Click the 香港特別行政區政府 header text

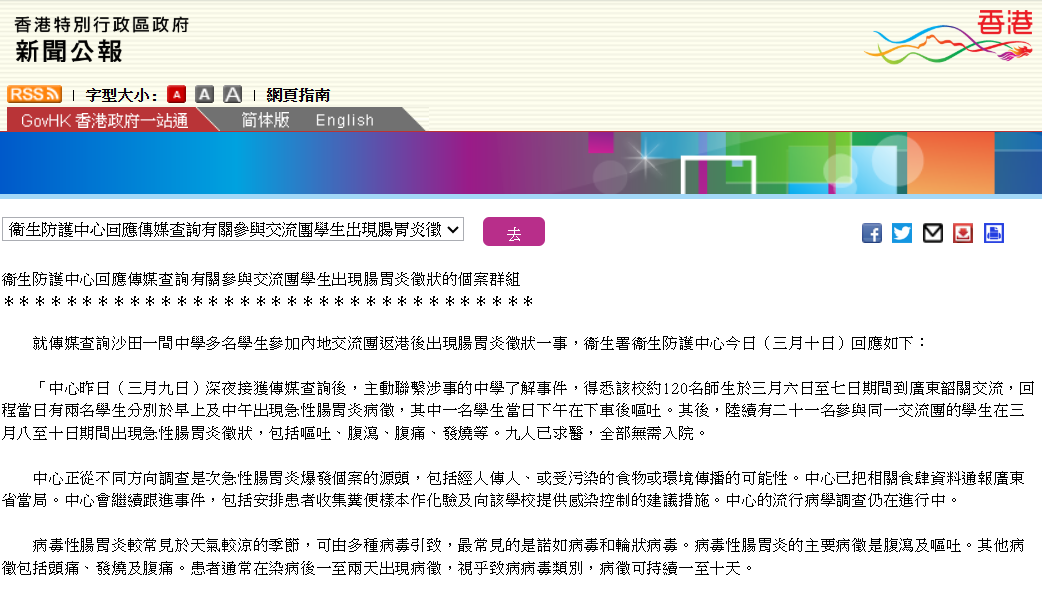point(102,24)
